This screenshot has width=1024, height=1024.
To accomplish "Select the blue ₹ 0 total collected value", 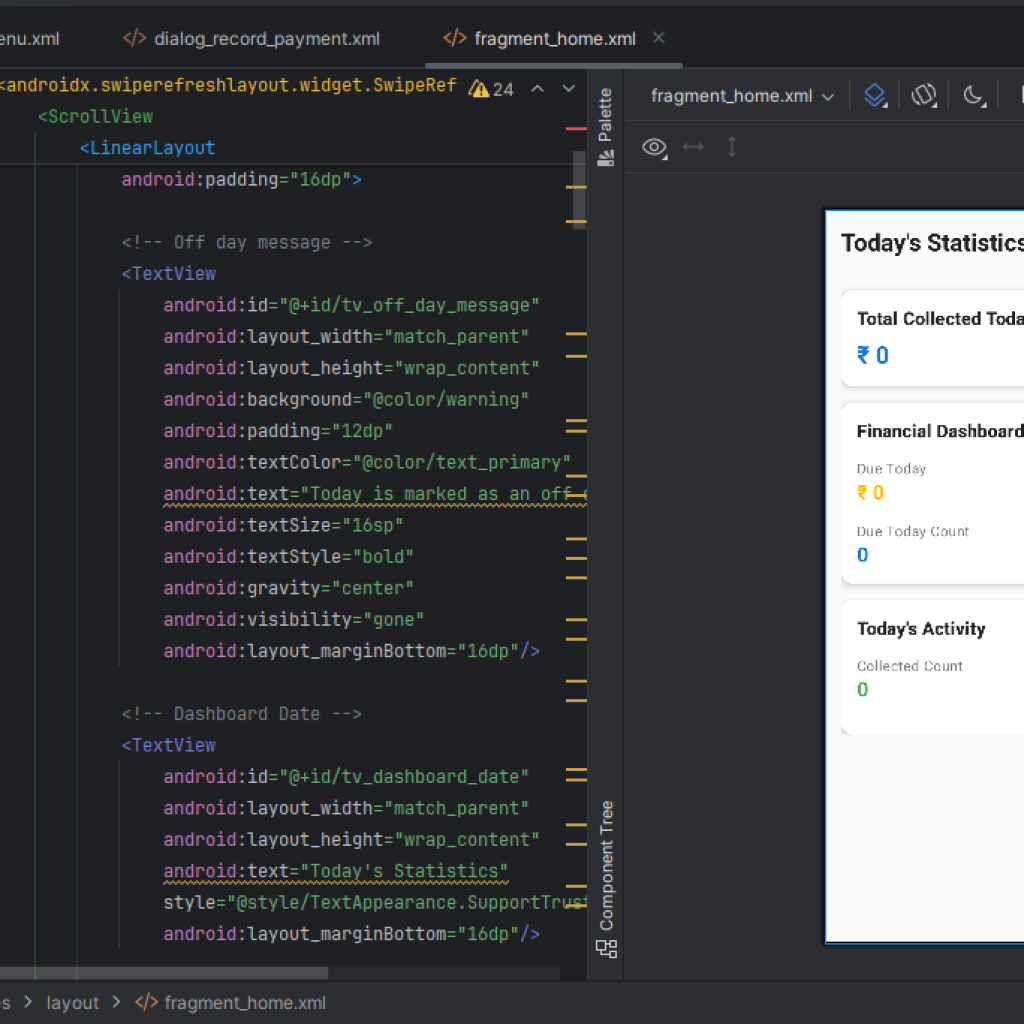I will (x=872, y=355).
